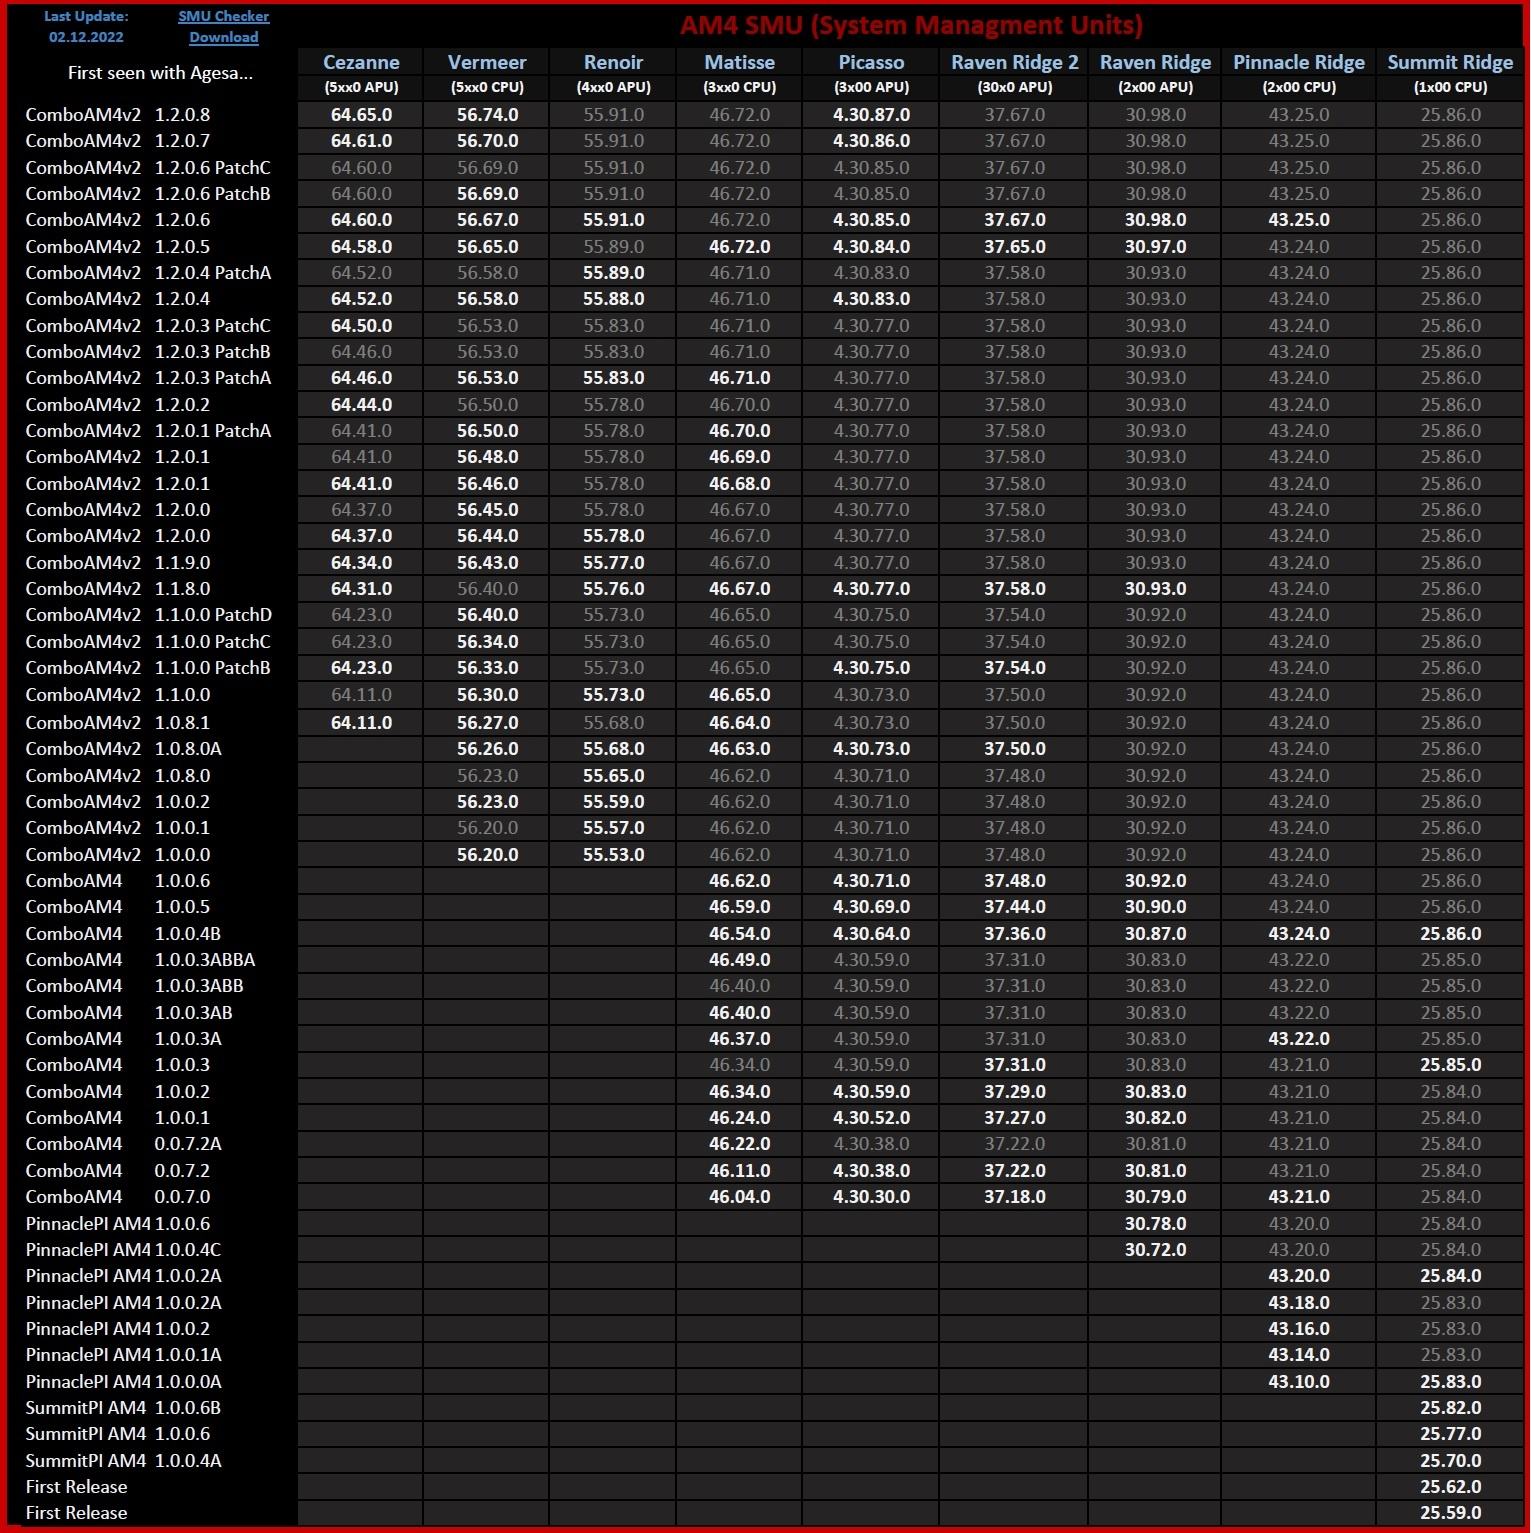Select row label ComboAM4v2 1.0.8.0A

pos(124,748)
